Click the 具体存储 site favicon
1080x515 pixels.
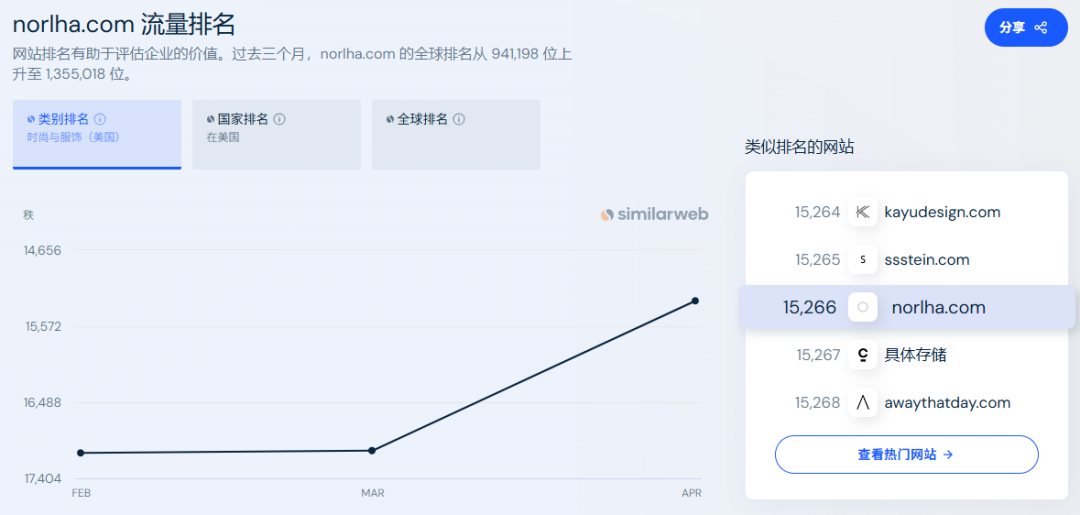(x=862, y=355)
